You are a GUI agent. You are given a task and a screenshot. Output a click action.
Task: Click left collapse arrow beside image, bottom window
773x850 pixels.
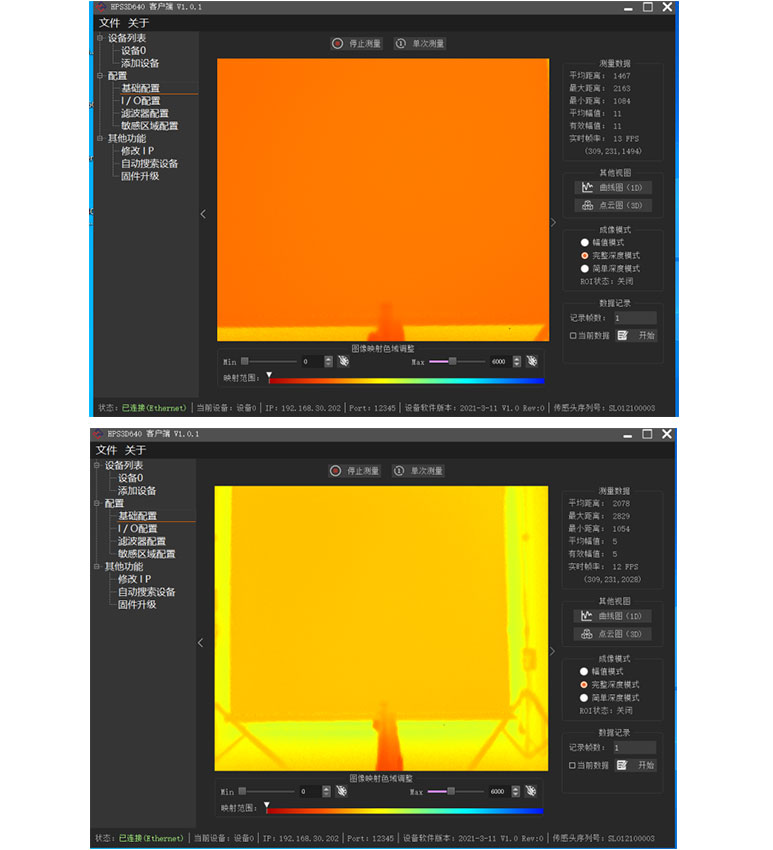pos(200,643)
